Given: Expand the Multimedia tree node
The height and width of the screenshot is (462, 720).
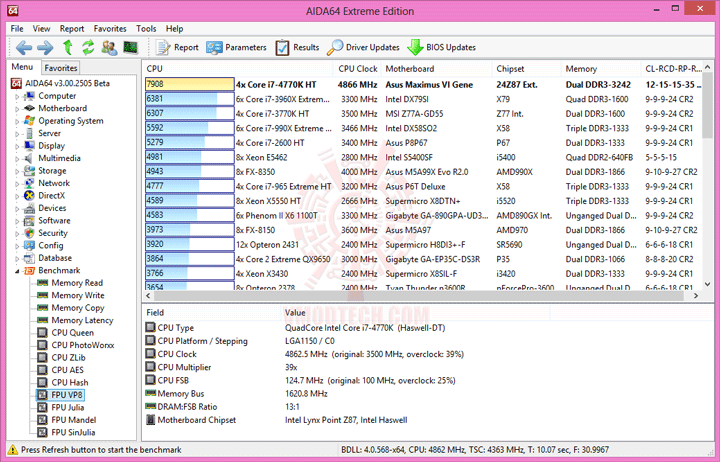Looking at the screenshot, I should (17, 158).
